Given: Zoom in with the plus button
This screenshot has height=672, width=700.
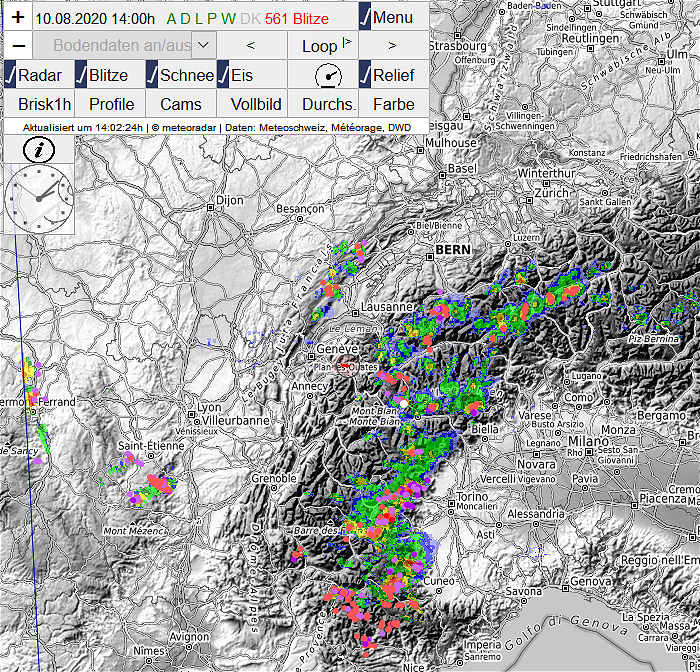Looking at the screenshot, I should tap(17, 17).
